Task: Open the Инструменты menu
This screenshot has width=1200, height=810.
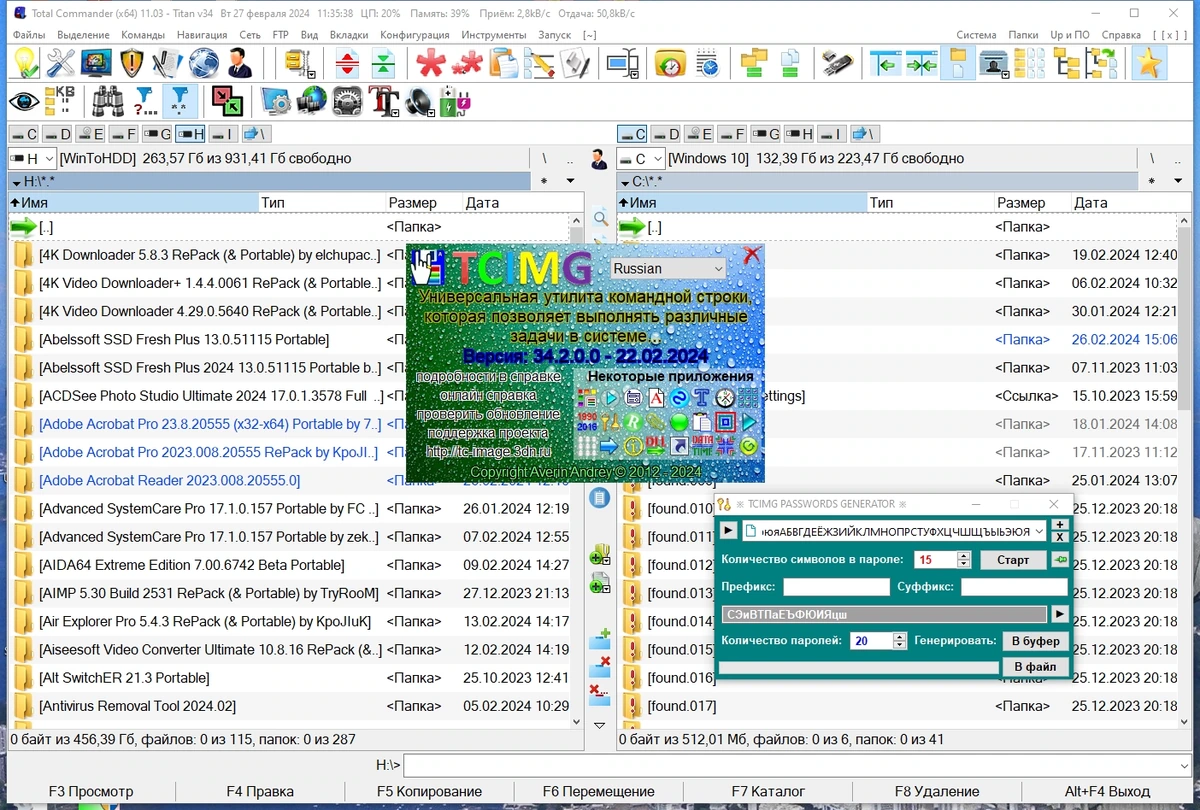Action: pyautogui.click(x=494, y=34)
